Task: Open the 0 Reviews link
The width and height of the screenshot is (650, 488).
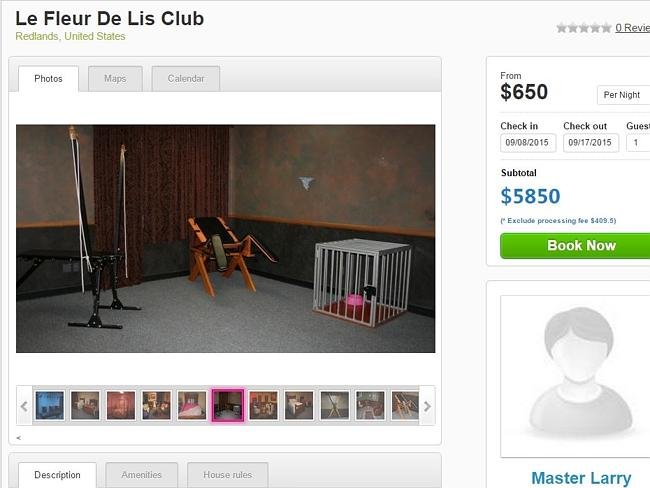Action: (632, 28)
